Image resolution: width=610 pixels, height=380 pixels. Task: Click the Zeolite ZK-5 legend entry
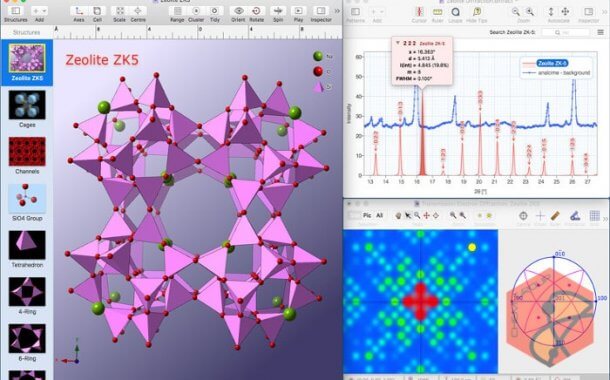tap(552, 63)
